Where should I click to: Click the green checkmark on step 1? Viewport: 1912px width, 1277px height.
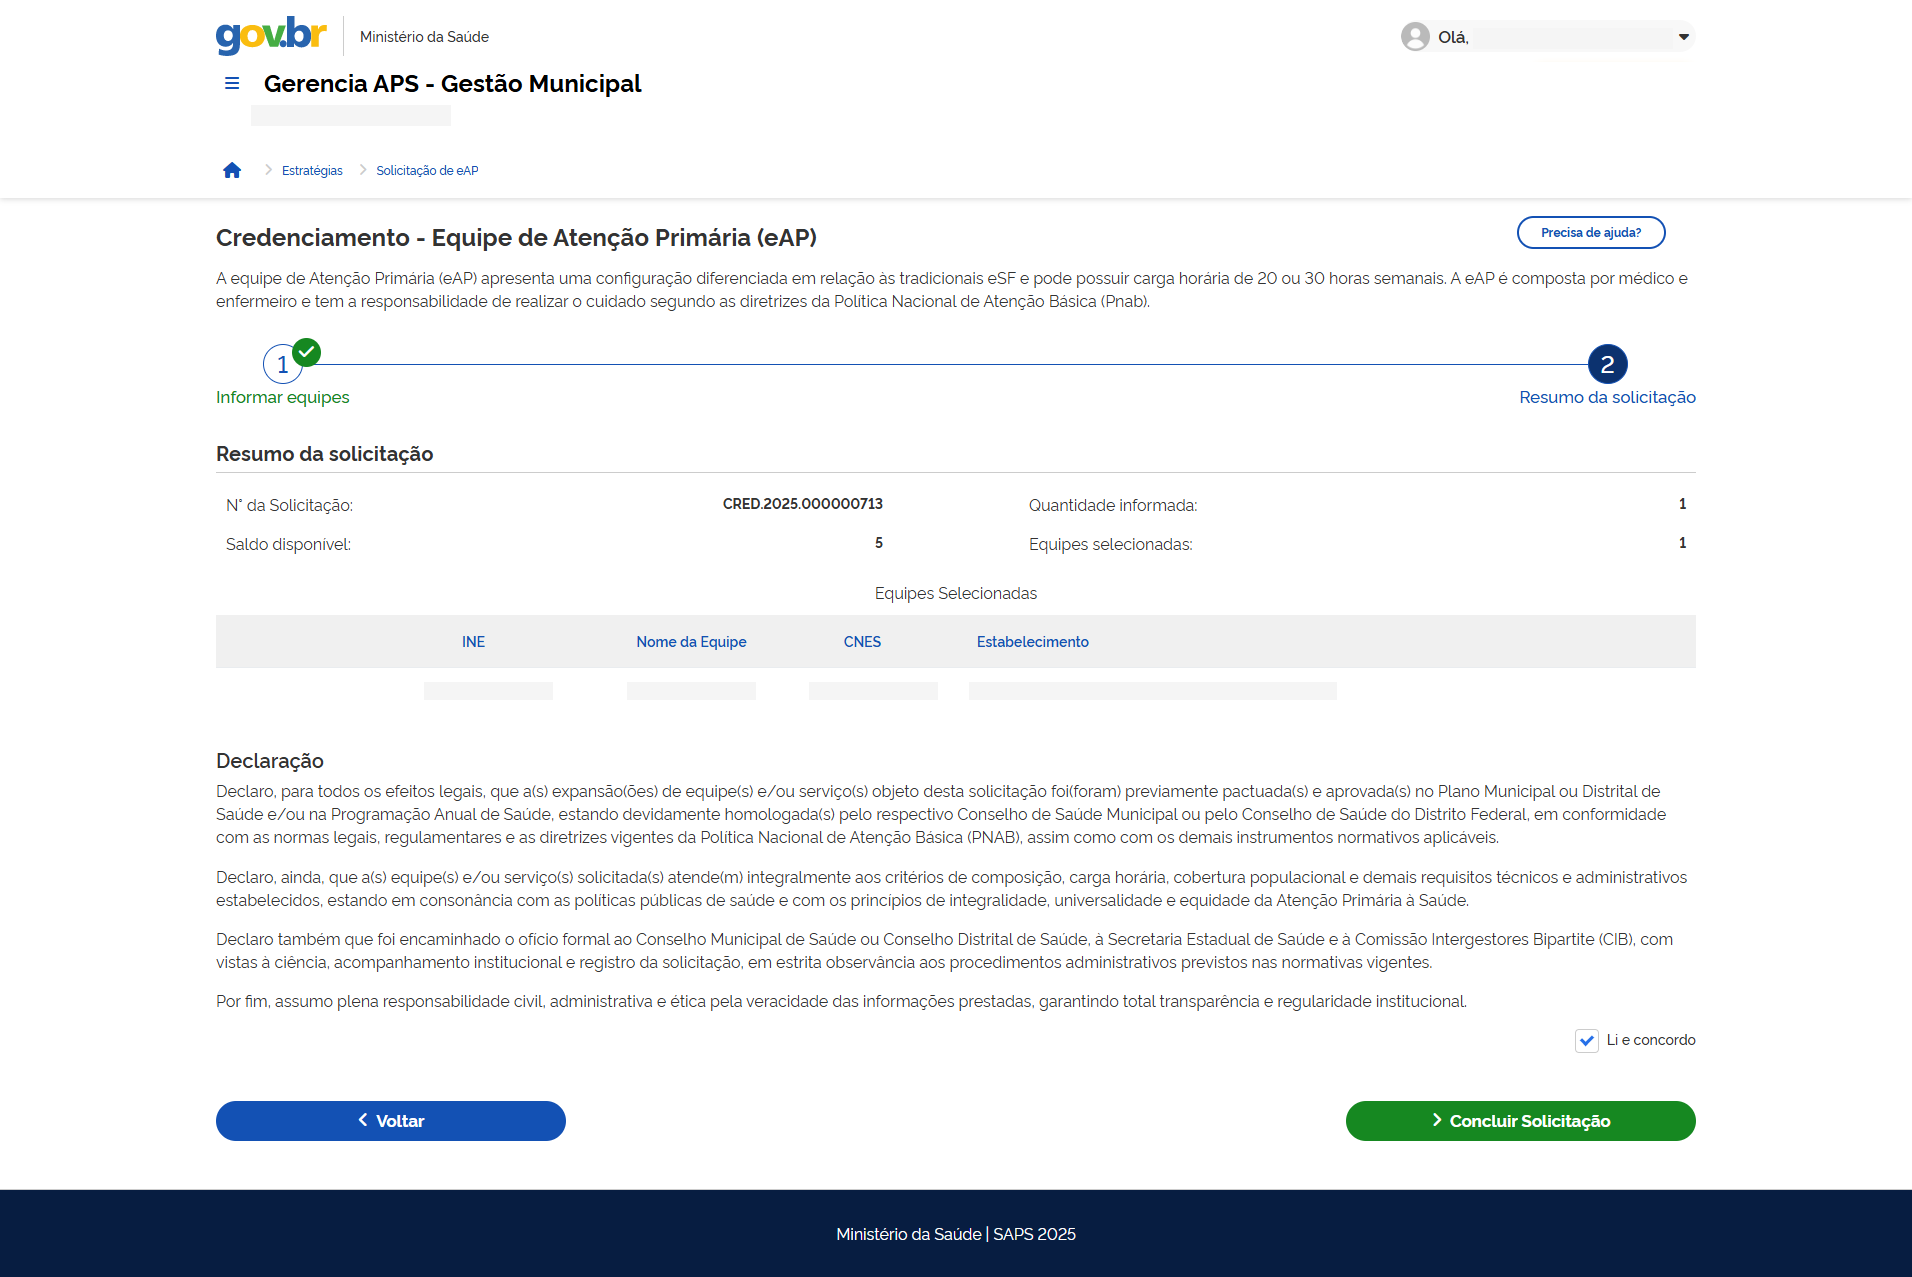[307, 352]
